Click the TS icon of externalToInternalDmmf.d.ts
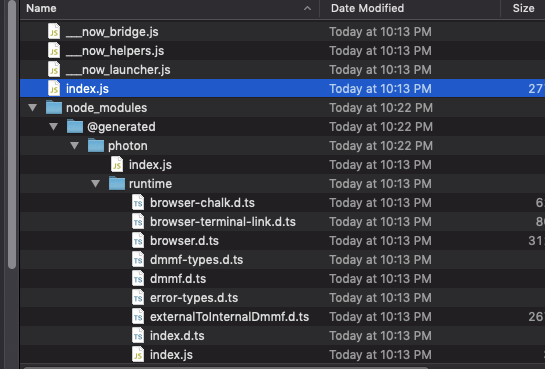Viewport: 545px width, 369px height. tap(138, 317)
